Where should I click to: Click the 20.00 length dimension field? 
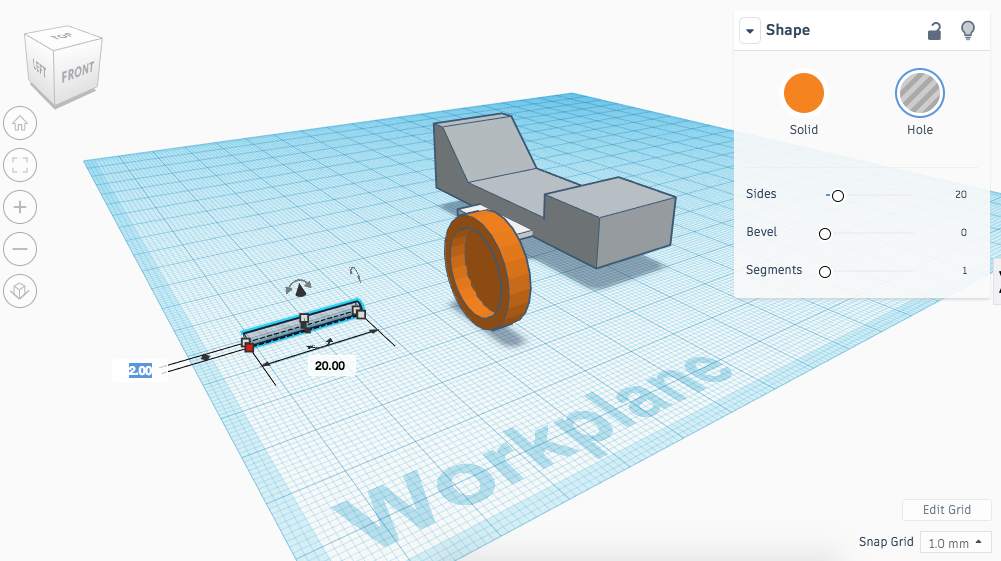[329, 366]
